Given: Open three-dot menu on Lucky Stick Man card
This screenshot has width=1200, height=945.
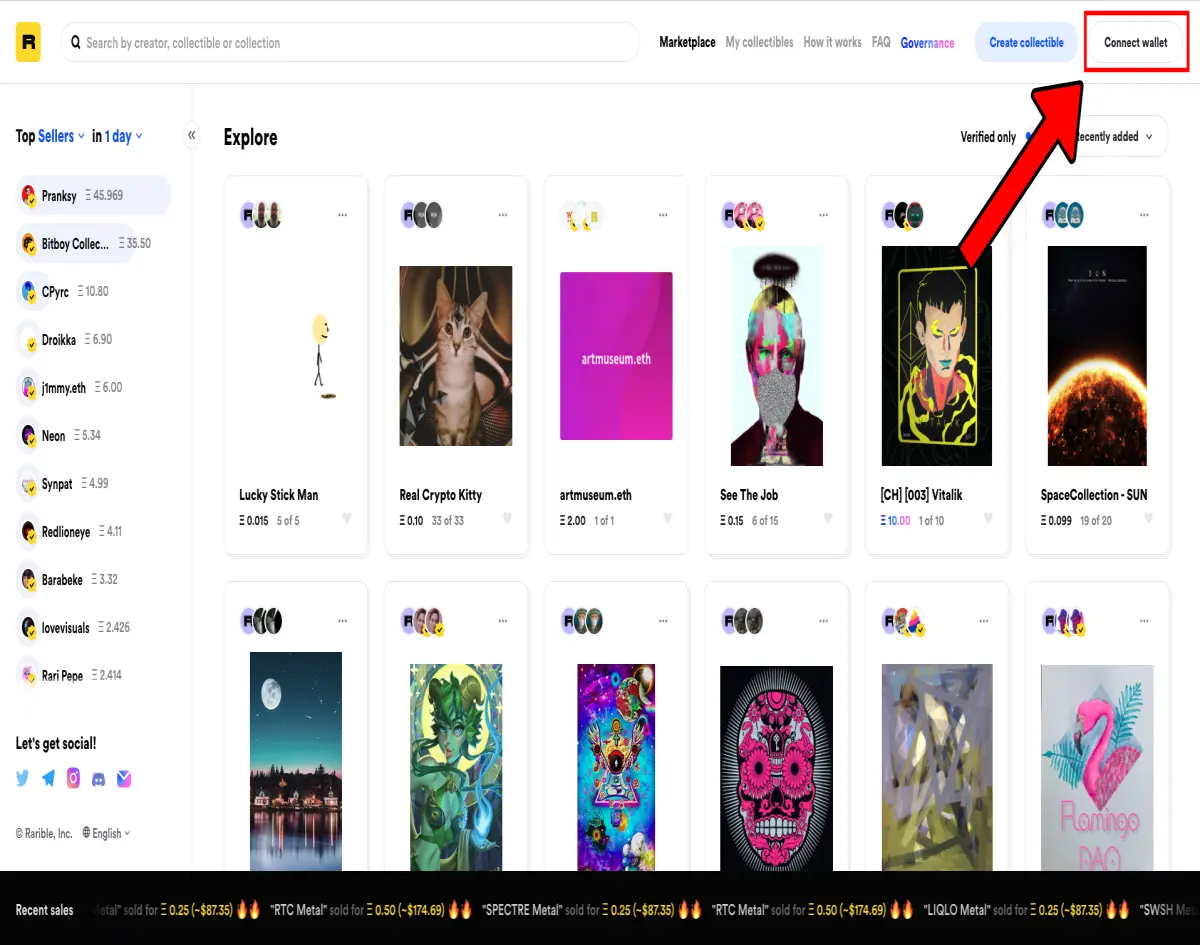Looking at the screenshot, I should point(343,215).
